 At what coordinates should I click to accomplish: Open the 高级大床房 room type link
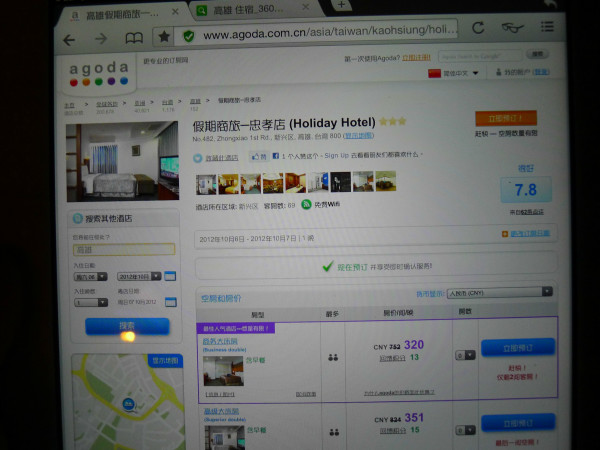(x=221, y=411)
